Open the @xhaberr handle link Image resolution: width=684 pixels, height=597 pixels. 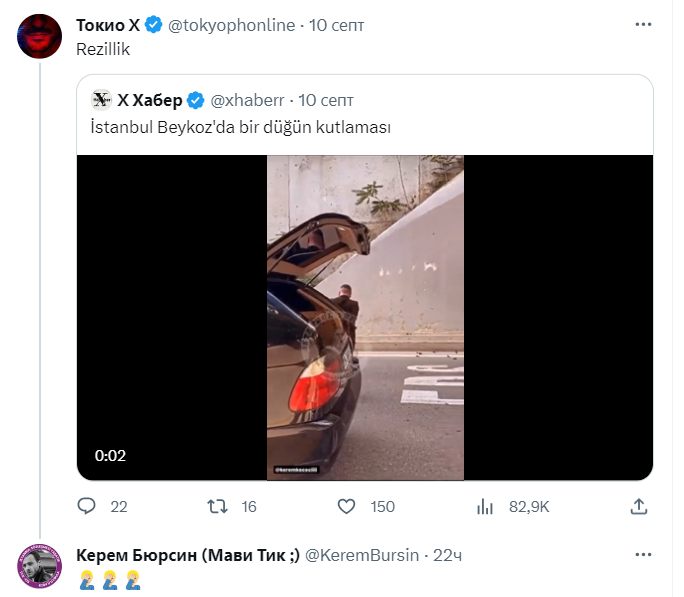point(247,100)
